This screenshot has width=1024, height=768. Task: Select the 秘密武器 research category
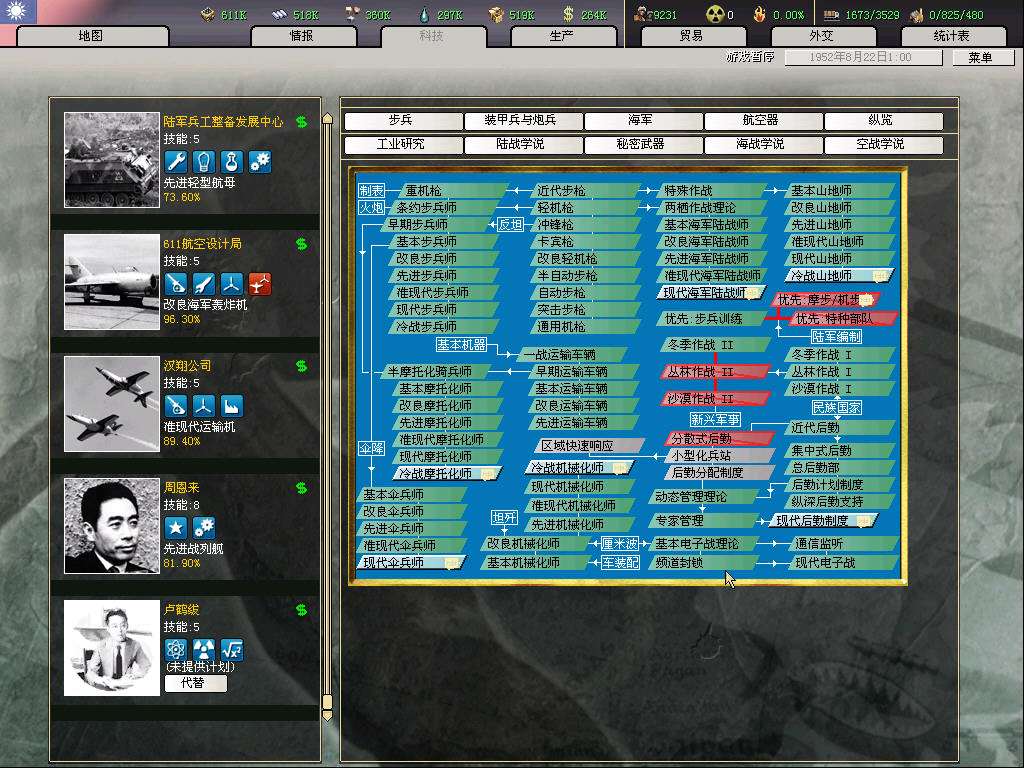640,145
